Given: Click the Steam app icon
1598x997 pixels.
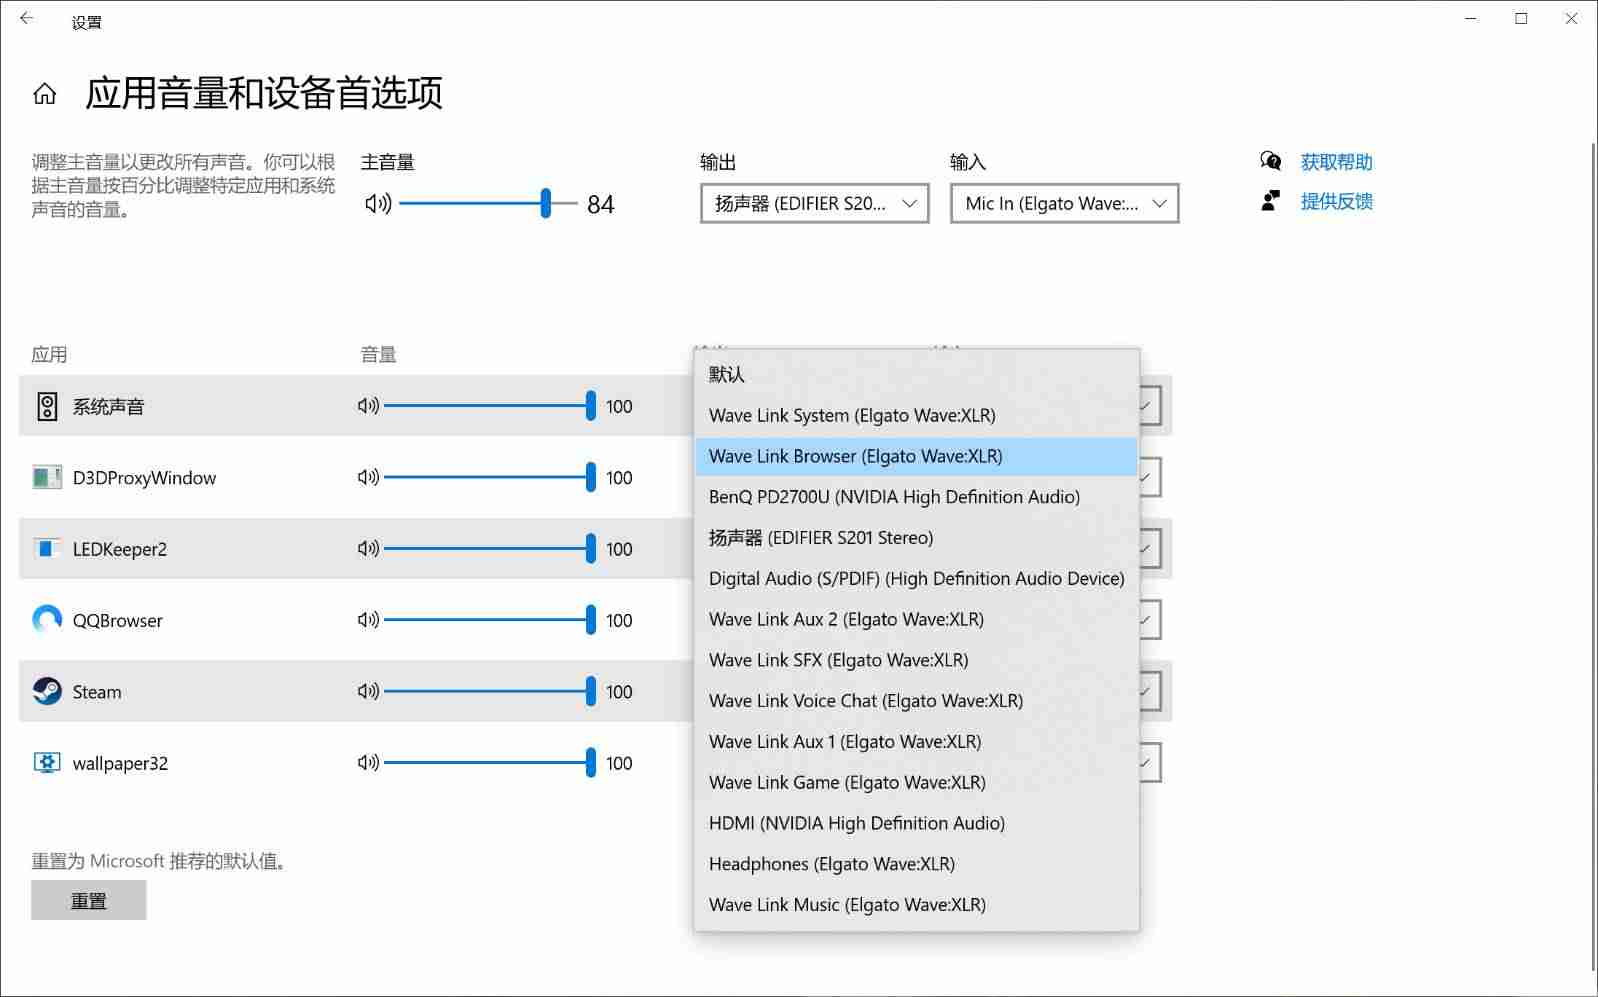Looking at the screenshot, I should (x=47, y=691).
